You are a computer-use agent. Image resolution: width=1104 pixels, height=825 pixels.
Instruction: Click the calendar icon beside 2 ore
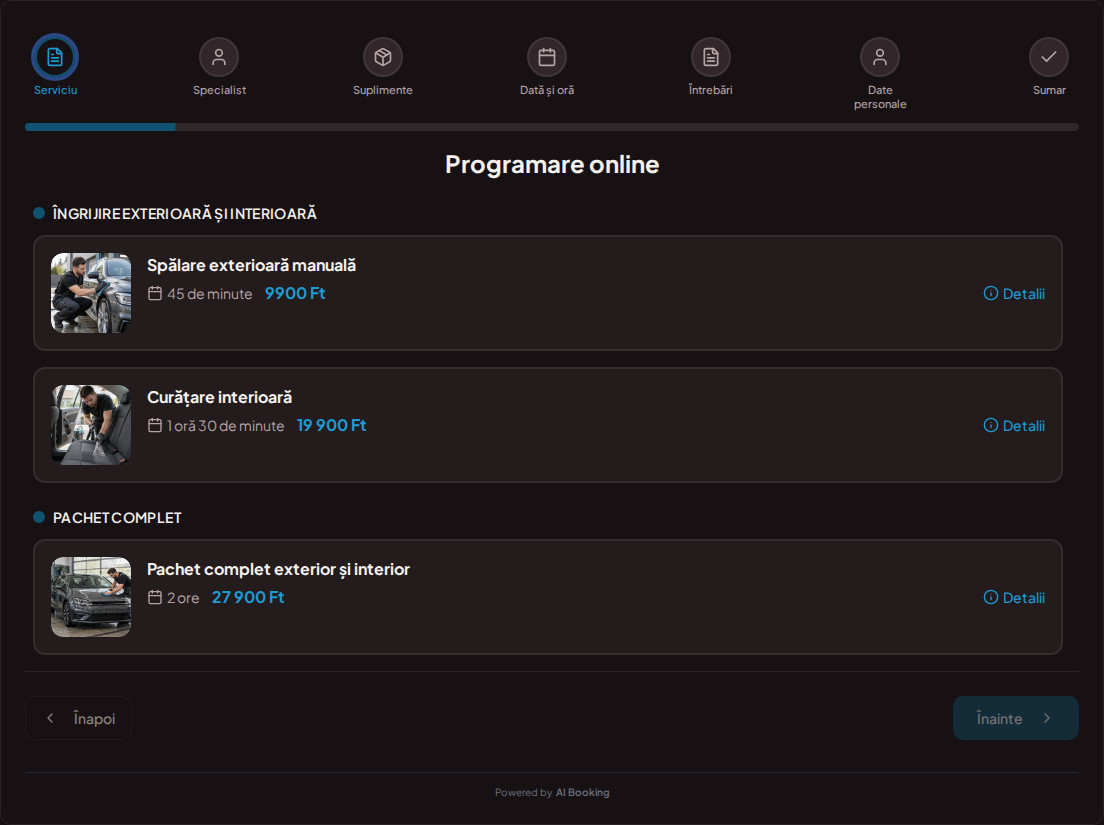coord(155,598)
